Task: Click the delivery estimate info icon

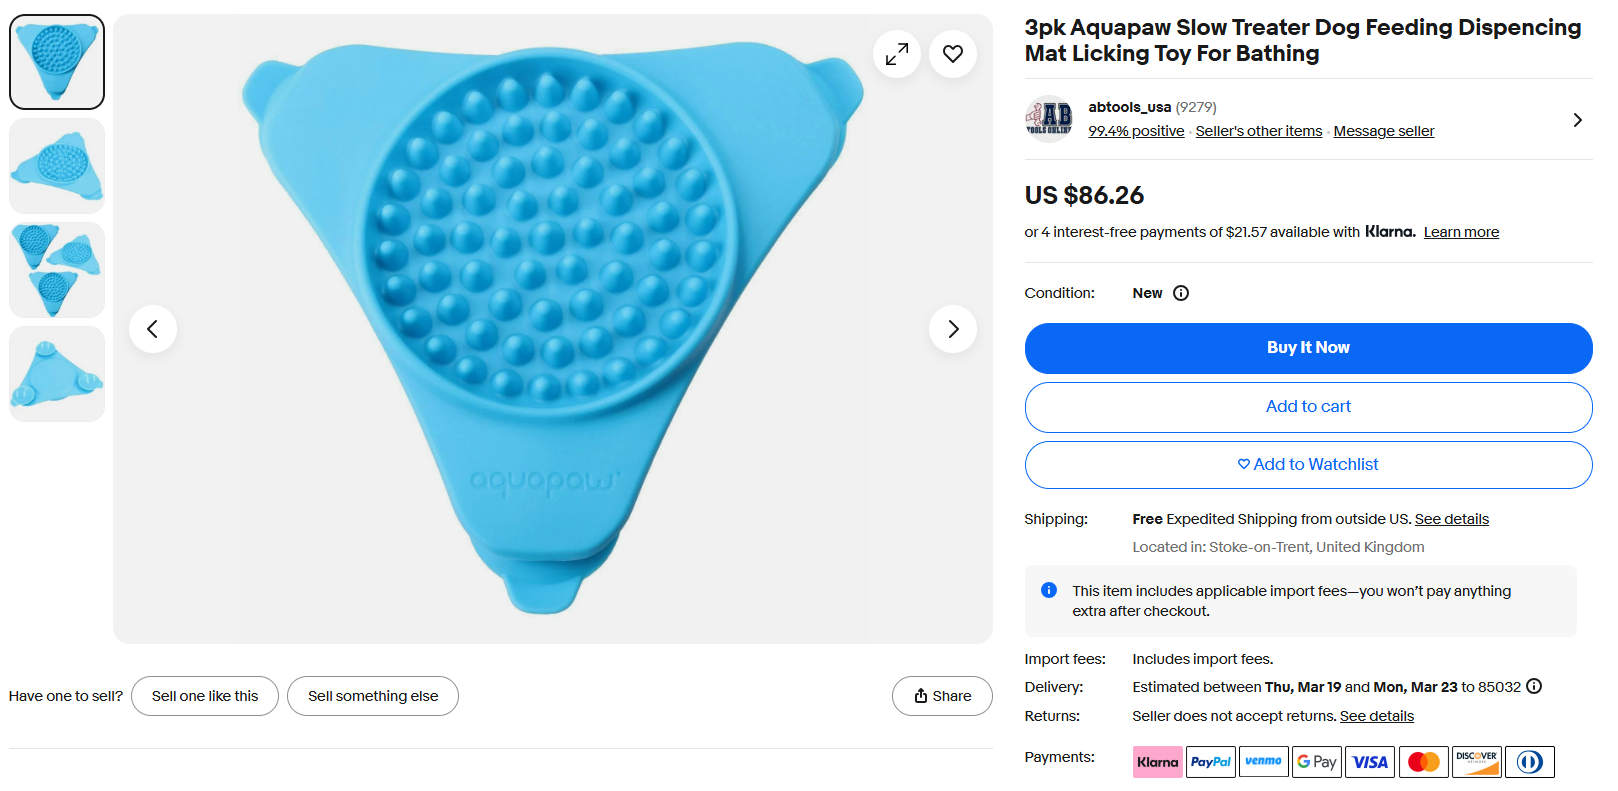Action: coord(1534,687)
